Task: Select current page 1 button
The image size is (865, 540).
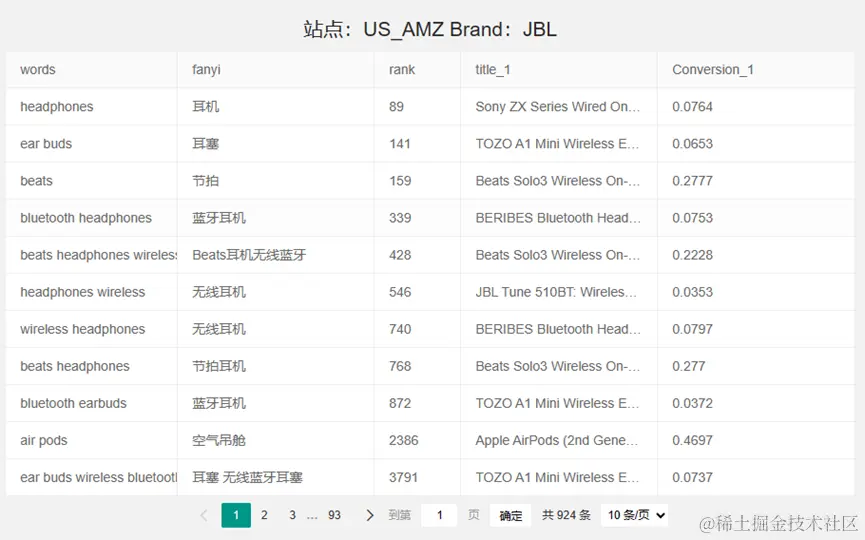Action: click(236, 516)
